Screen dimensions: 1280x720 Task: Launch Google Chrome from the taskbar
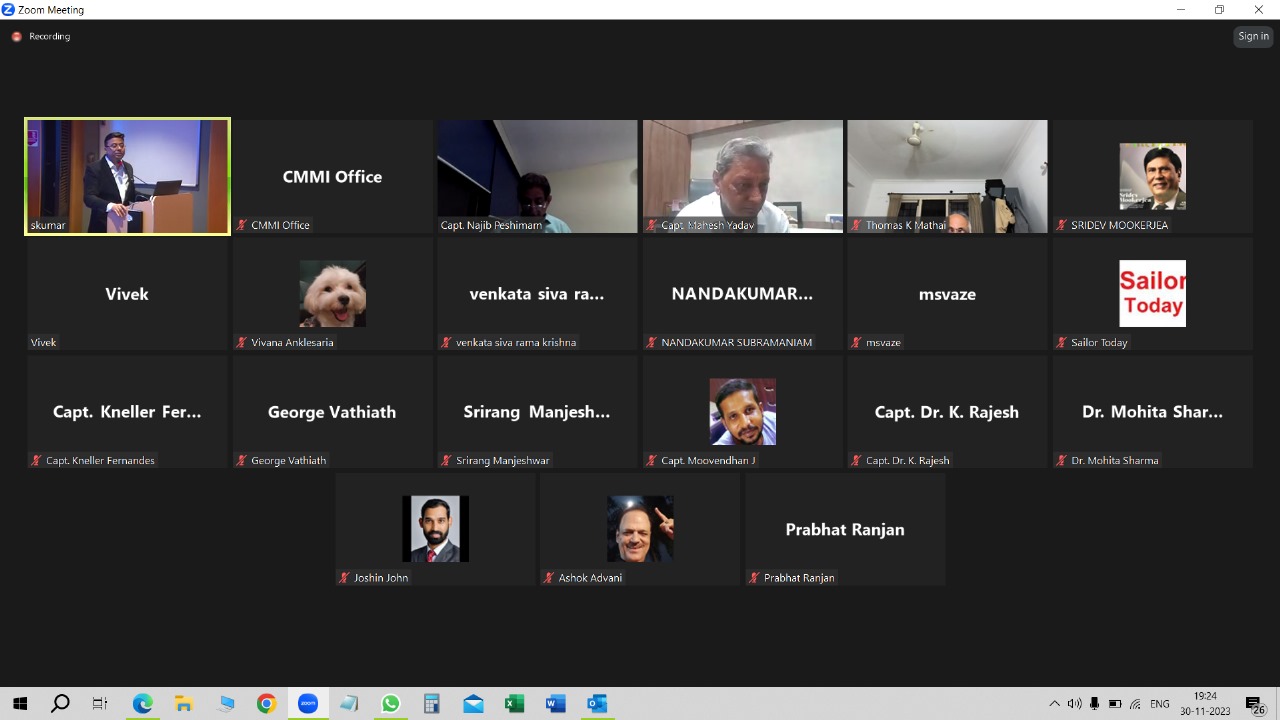click(266, 704)
